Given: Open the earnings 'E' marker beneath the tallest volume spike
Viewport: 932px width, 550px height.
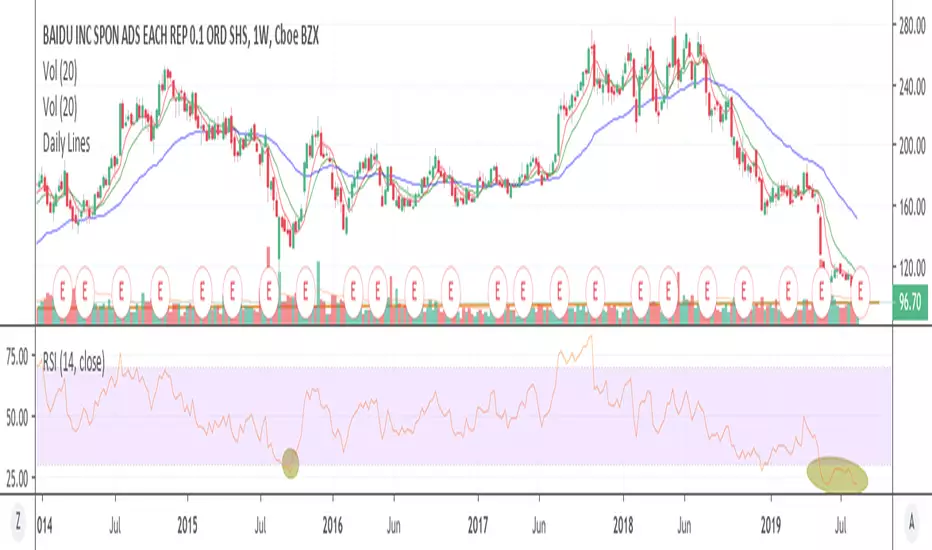Looking at the screenshot, I should tap(269, 291).
